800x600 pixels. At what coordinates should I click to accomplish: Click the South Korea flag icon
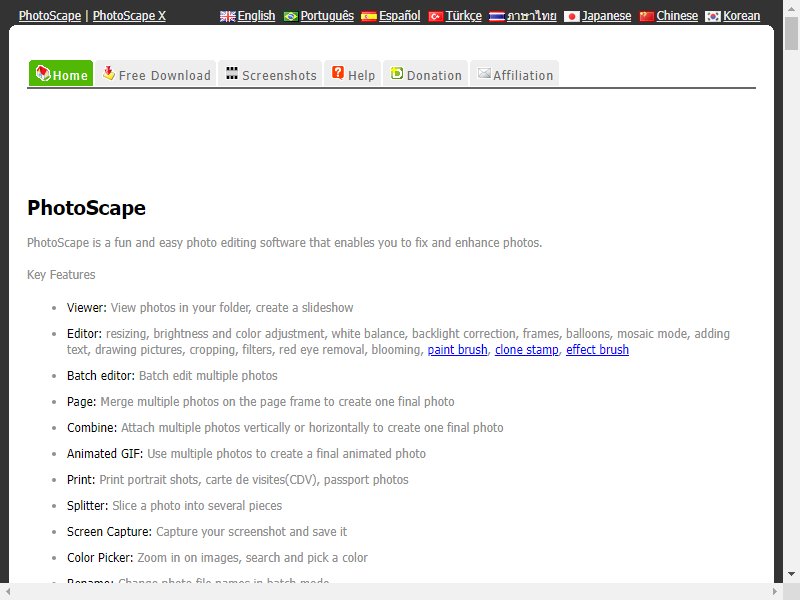pyautogui.click(x=713, y=16)
